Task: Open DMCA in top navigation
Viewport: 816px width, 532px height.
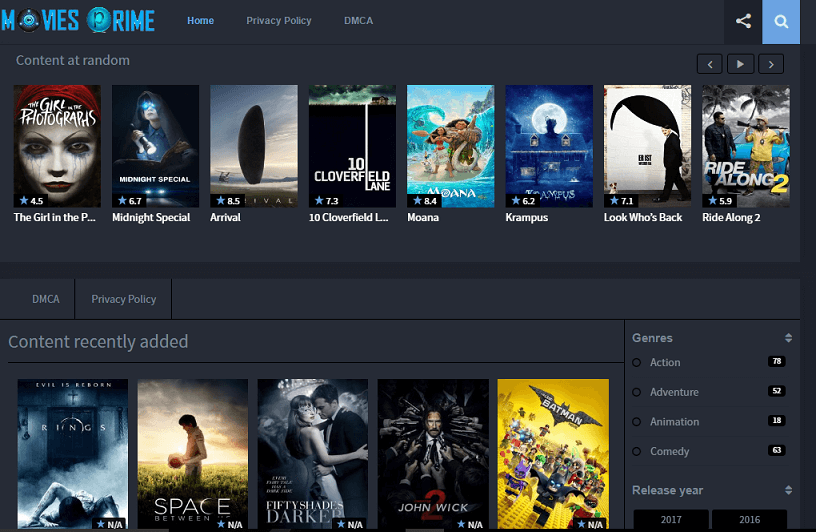Action: 358,21
